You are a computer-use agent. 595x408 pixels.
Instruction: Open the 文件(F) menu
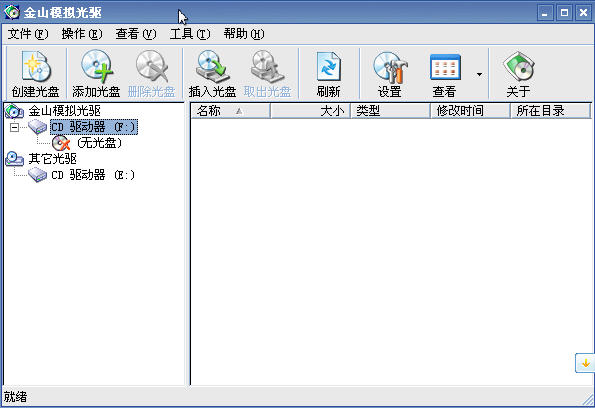28,34
